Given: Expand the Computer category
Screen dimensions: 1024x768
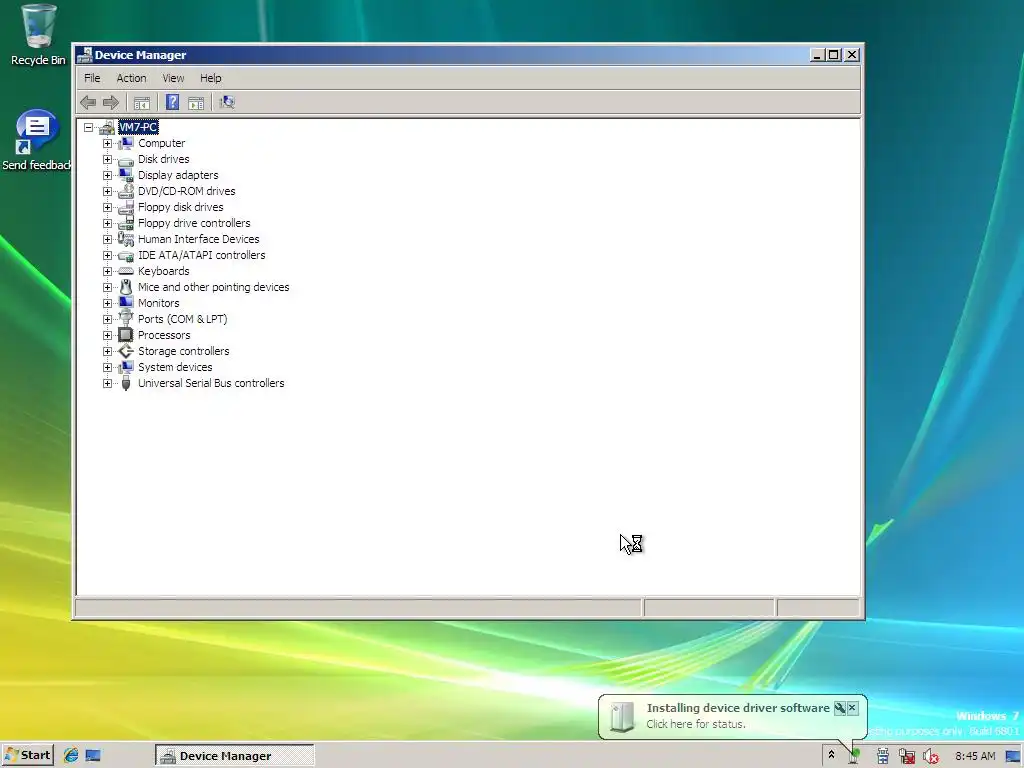Looking at the screenshot, I should (107, 143).
